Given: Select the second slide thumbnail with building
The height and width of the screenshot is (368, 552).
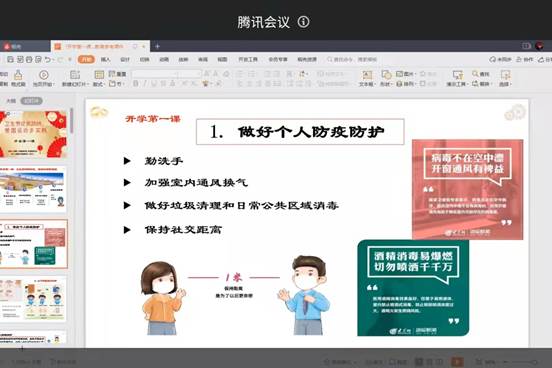Looking at the screenshot, I should pyautogui.click(x=33, y=189).
